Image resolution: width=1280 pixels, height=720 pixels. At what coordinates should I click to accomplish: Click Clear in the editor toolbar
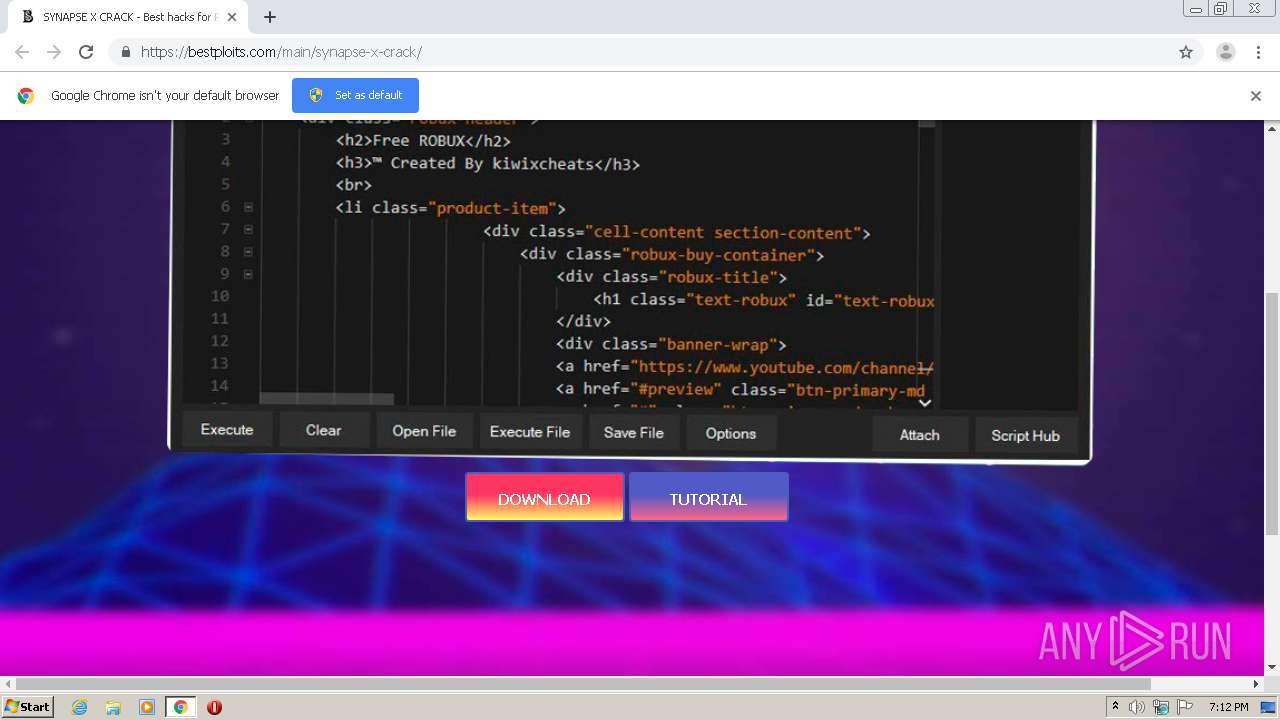click(x=324, y=430)
